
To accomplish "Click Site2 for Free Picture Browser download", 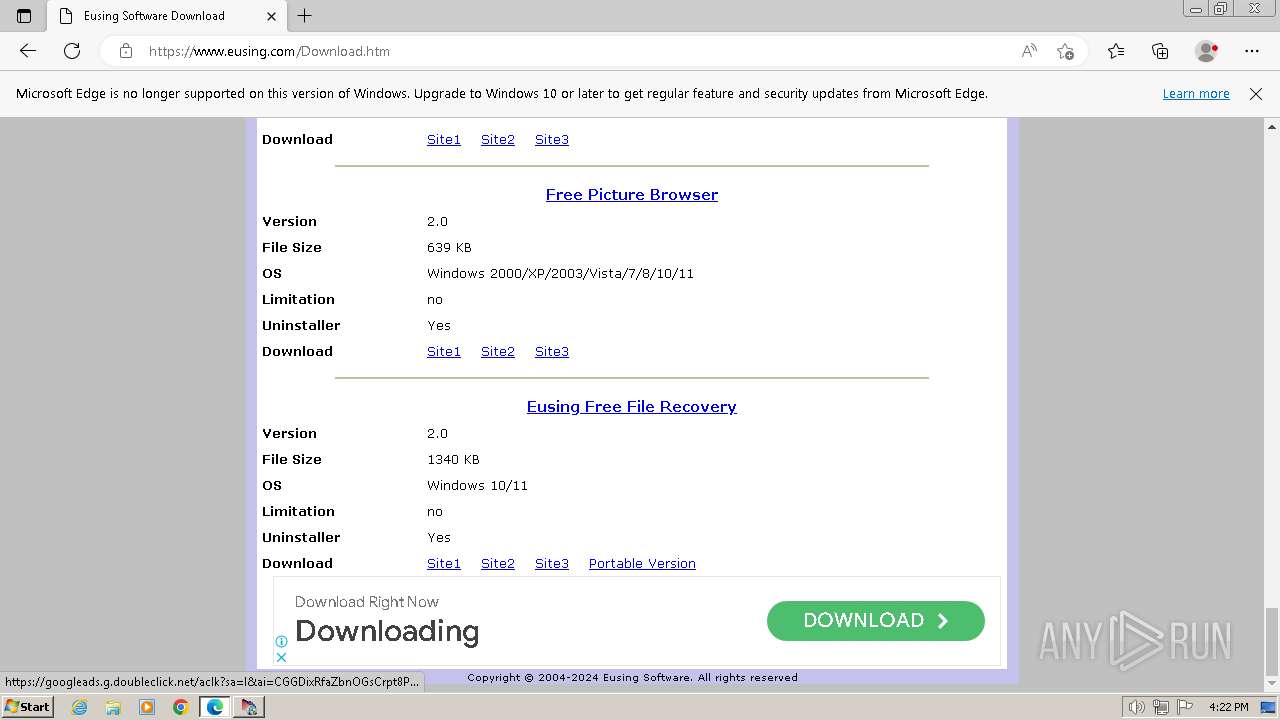I will (x=498, y=352).
